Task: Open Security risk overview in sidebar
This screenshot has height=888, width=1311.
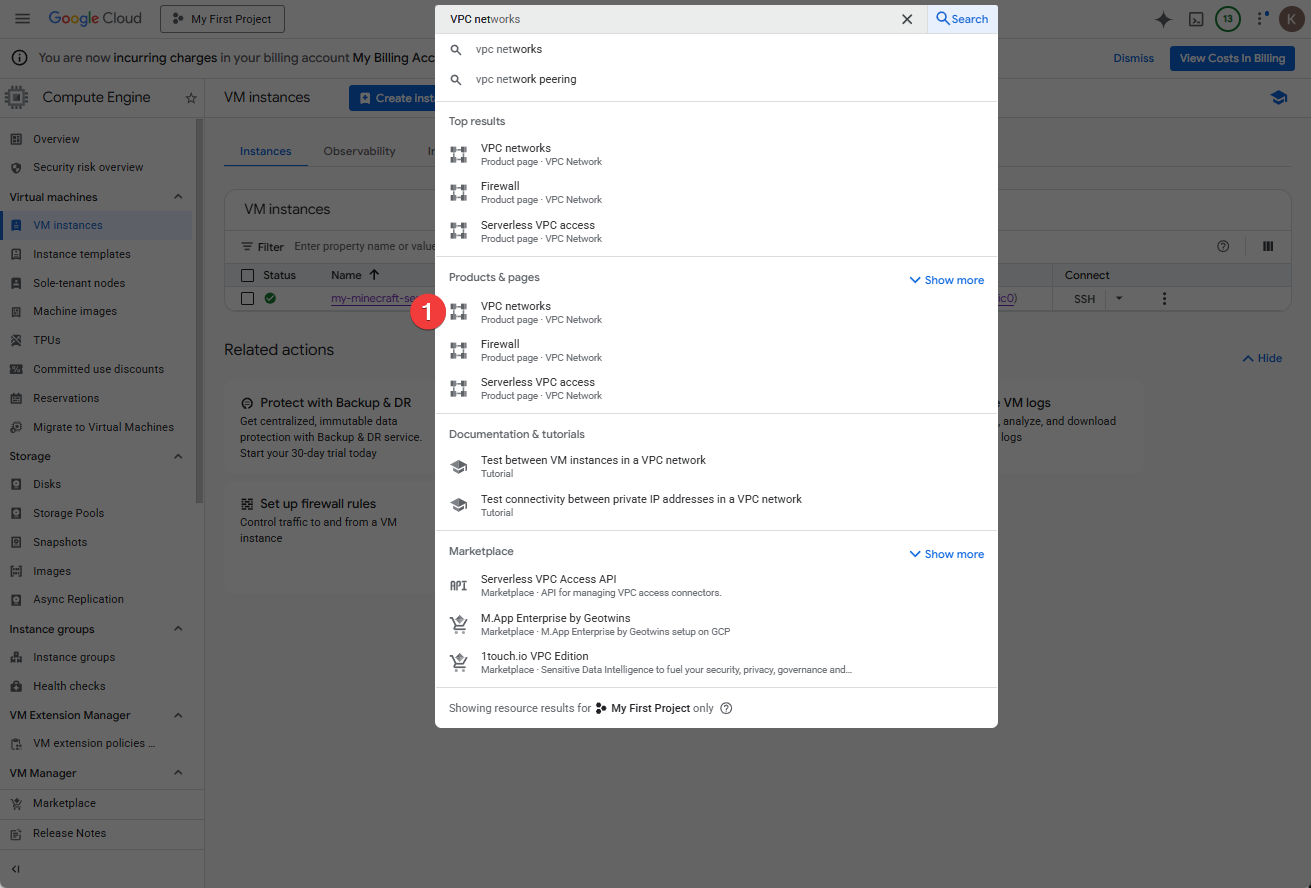Action: point(88,167)
